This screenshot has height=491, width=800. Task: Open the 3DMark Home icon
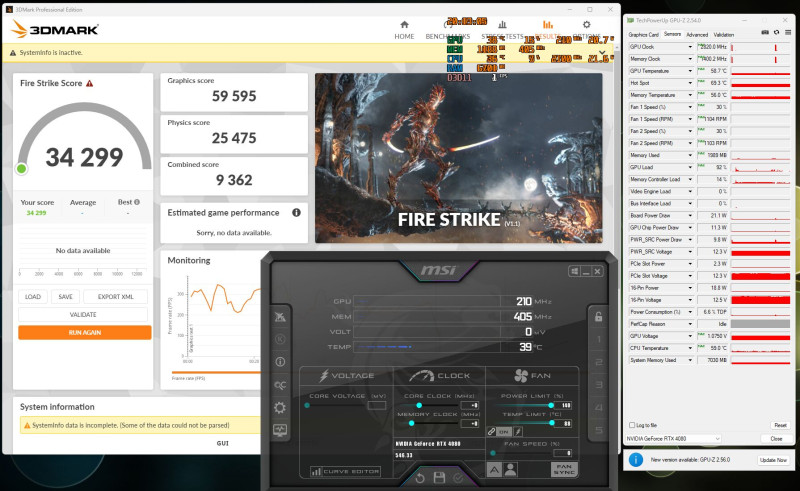(404, 24)
